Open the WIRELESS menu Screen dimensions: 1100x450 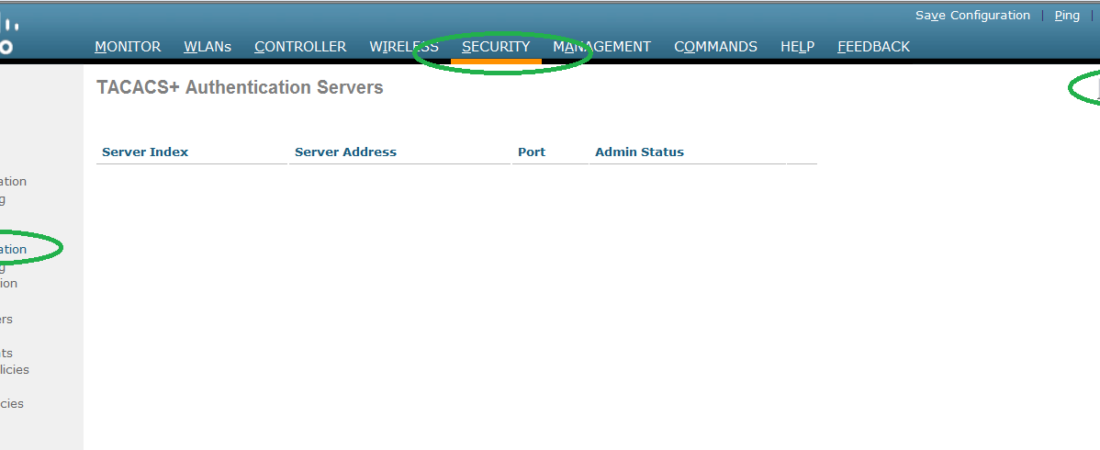point(404,46)
